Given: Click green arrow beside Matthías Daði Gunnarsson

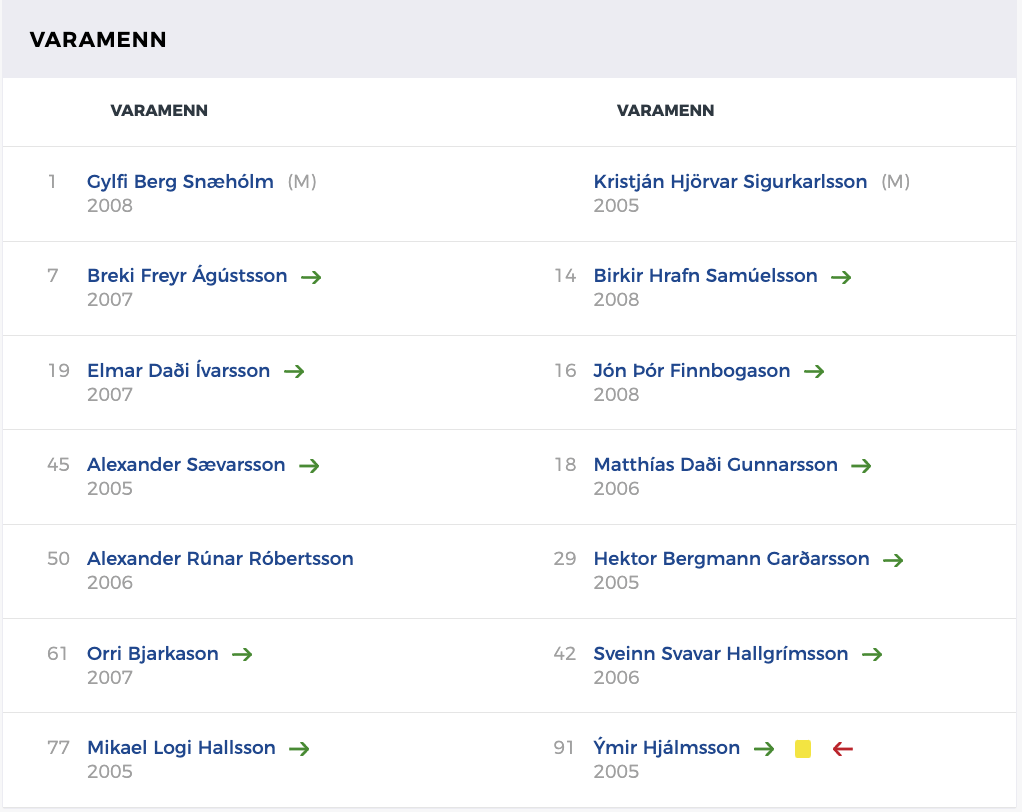Looking at the screenshot, I should [861, 466].
